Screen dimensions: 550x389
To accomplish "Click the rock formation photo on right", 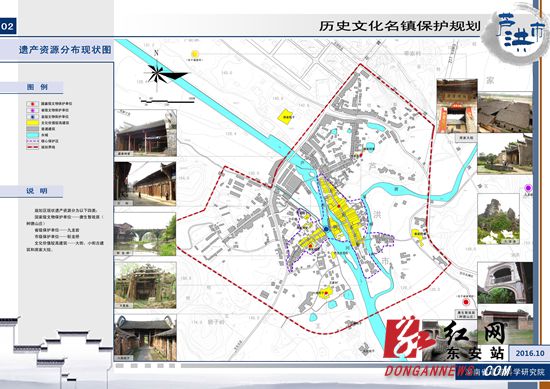I will pos(498,219).
